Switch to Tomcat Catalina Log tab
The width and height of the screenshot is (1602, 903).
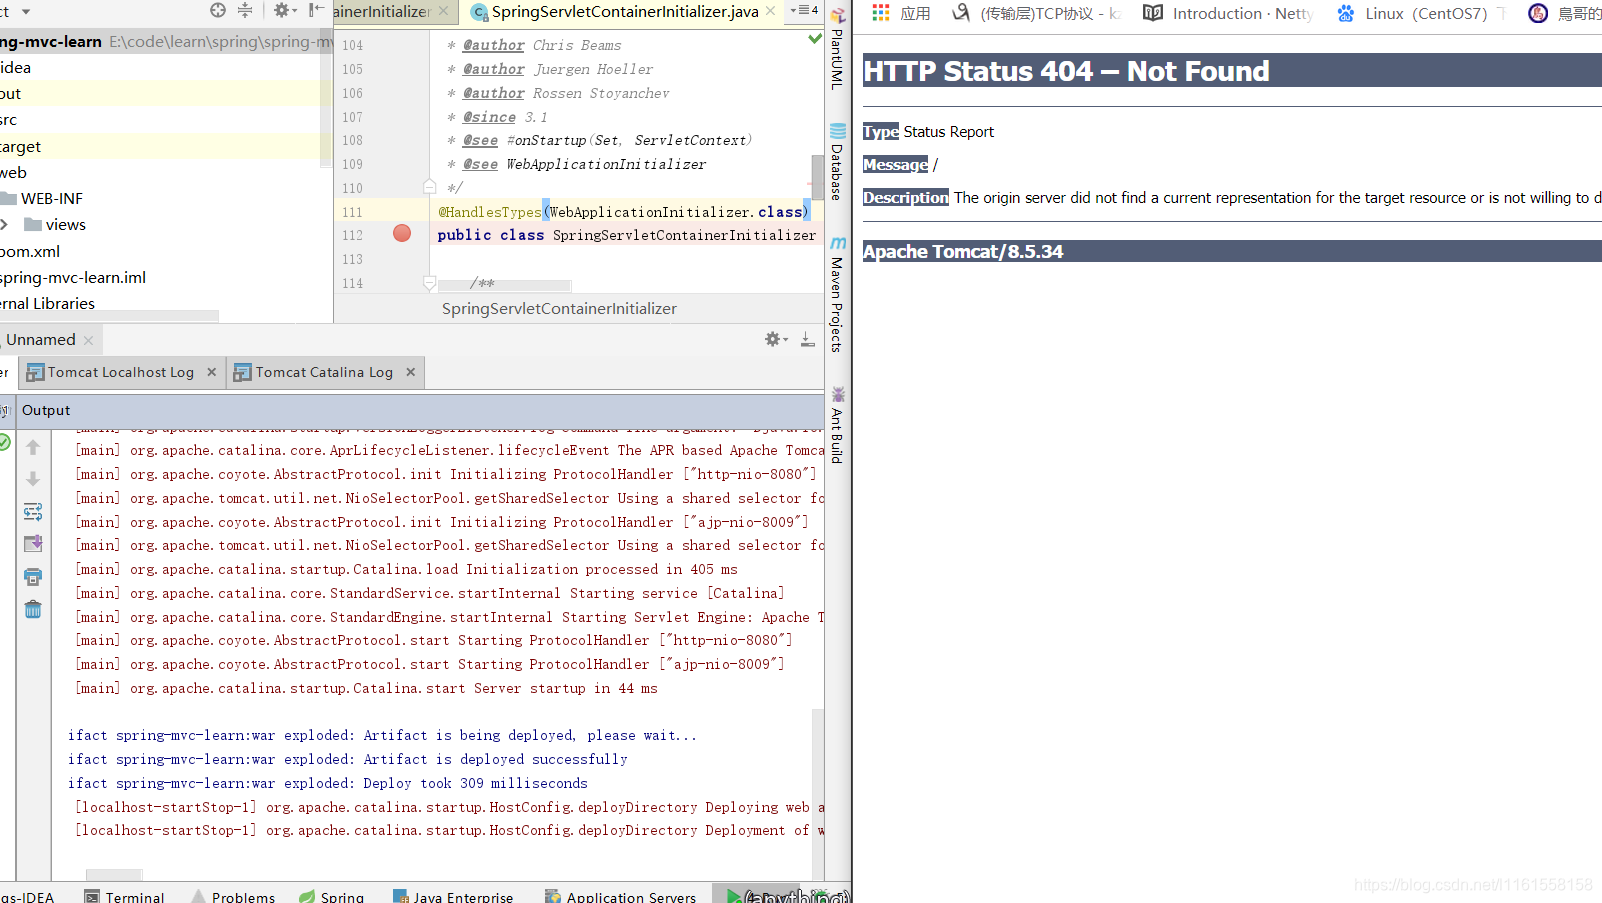314,372
